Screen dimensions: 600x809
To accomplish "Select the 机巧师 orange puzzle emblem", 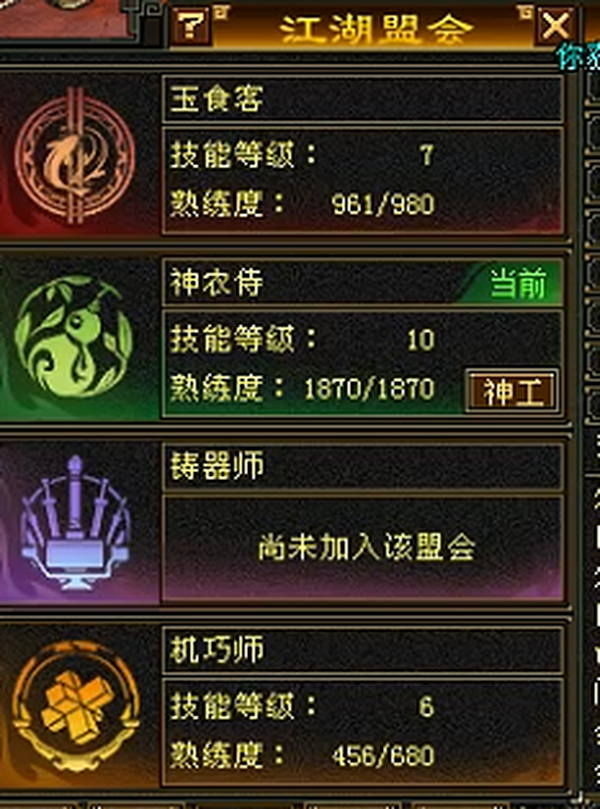I will tap(75, 706).
